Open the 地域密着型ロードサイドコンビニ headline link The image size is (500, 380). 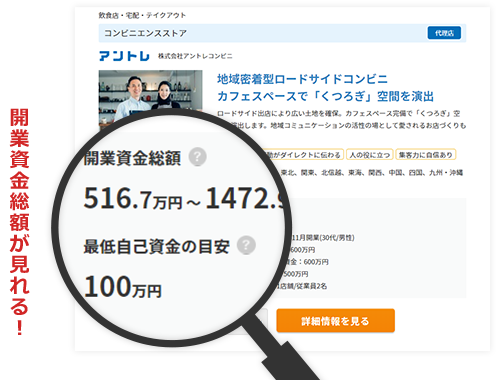click(302, 79)
